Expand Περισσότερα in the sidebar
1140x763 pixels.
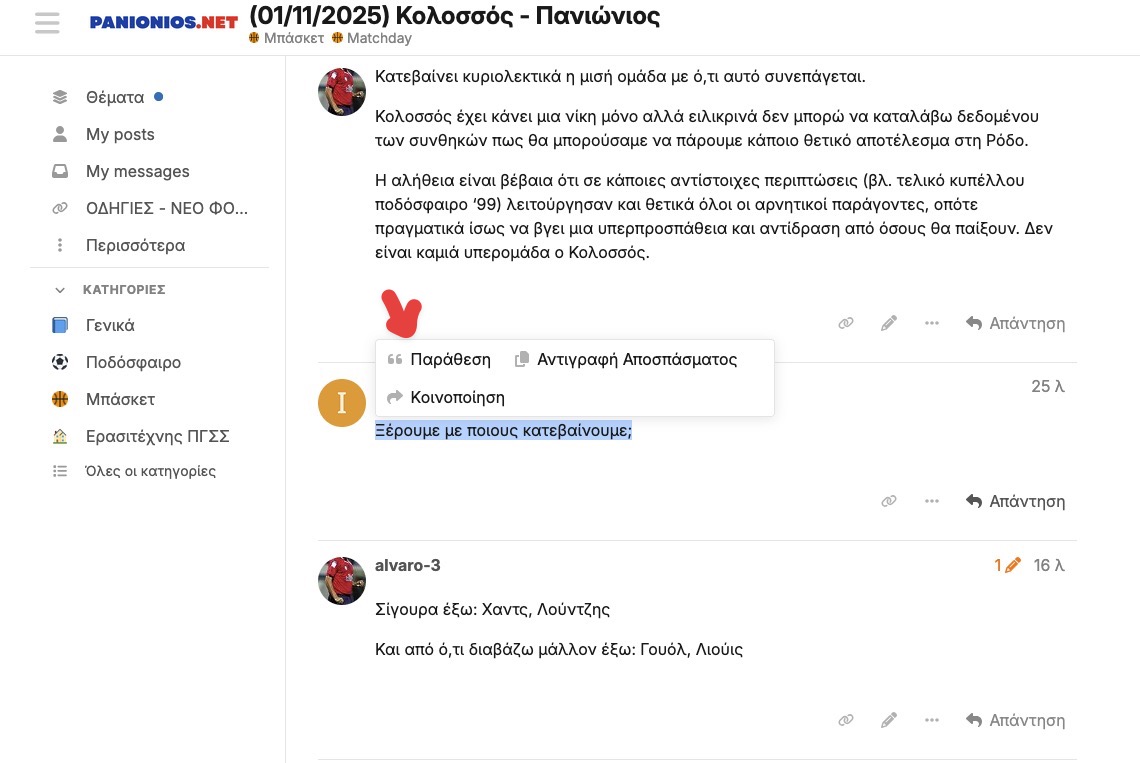(135, 245)
